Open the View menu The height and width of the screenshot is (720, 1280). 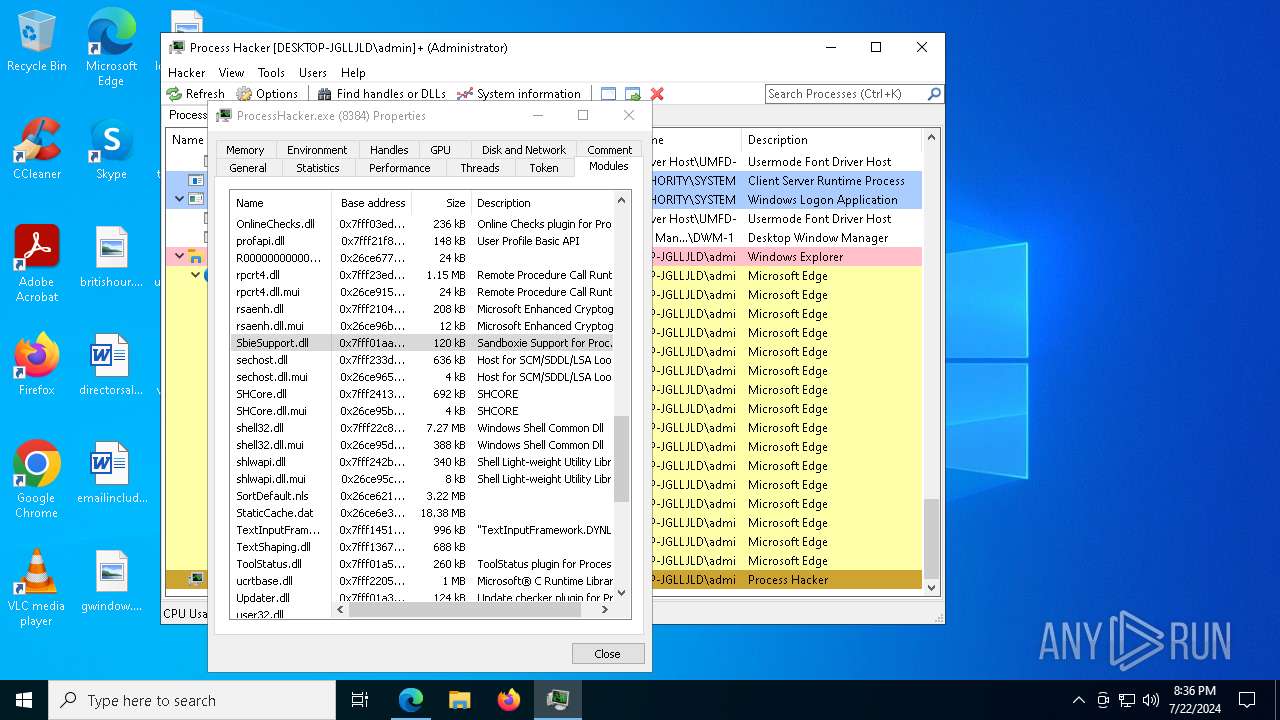tap(231, 73)
